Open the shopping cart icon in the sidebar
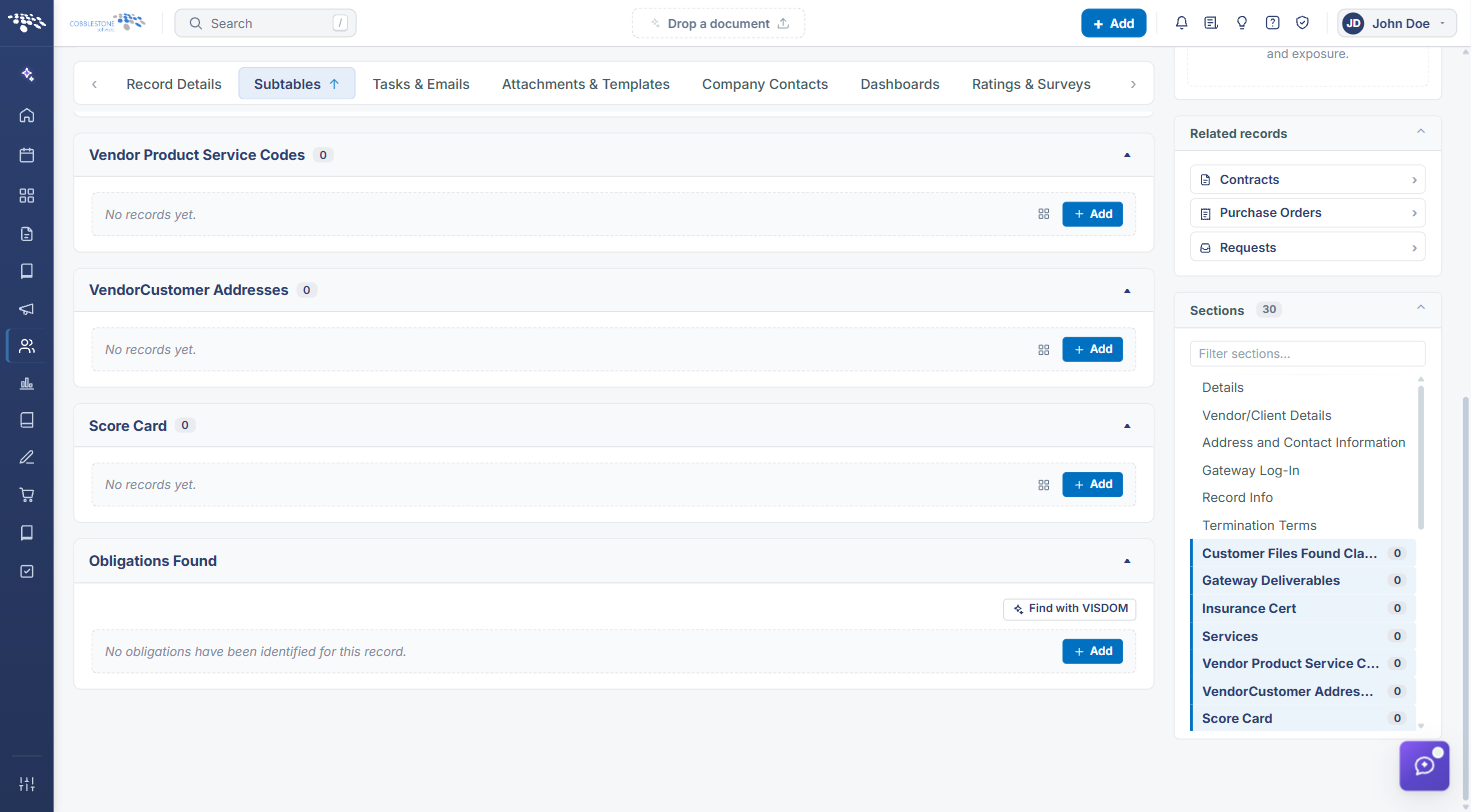 click(x=27, y=495)
